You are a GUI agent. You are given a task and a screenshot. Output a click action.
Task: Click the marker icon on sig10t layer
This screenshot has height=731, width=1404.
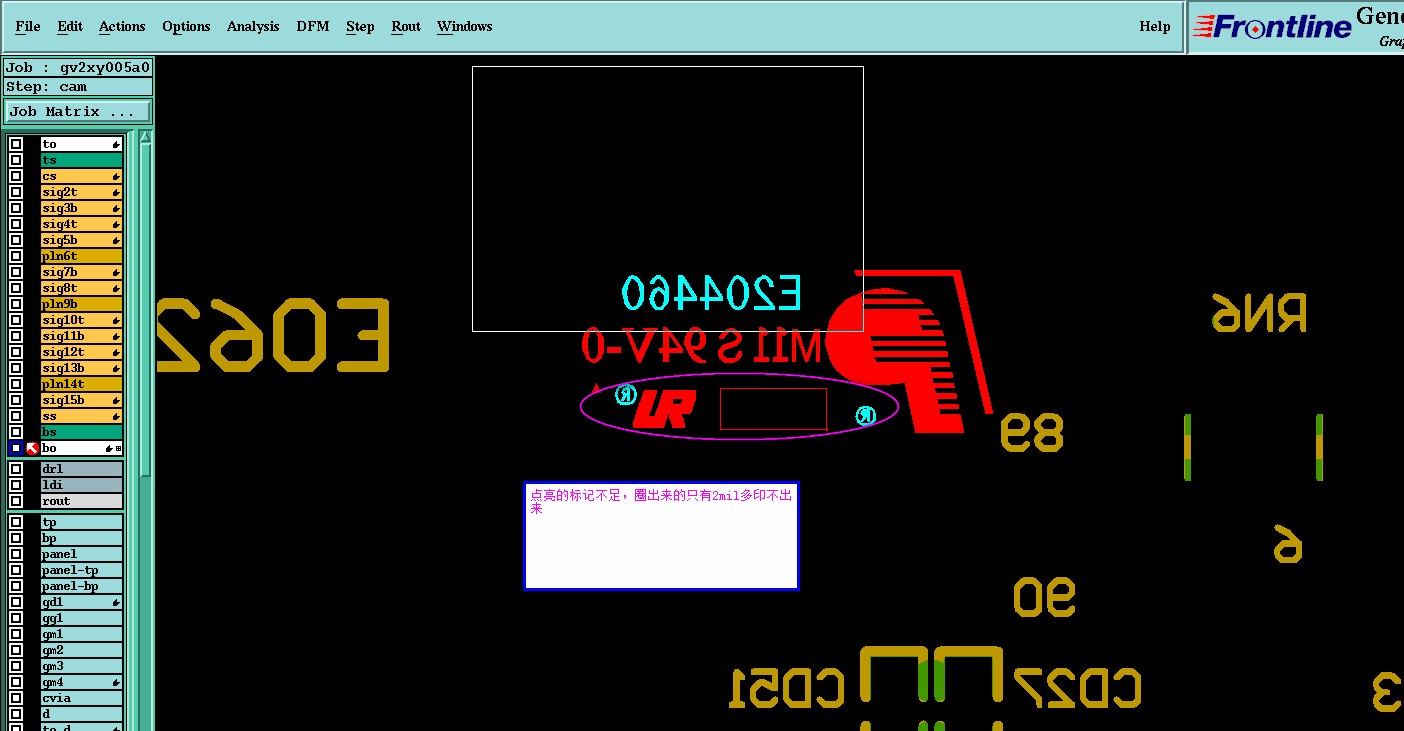point(116,320)
